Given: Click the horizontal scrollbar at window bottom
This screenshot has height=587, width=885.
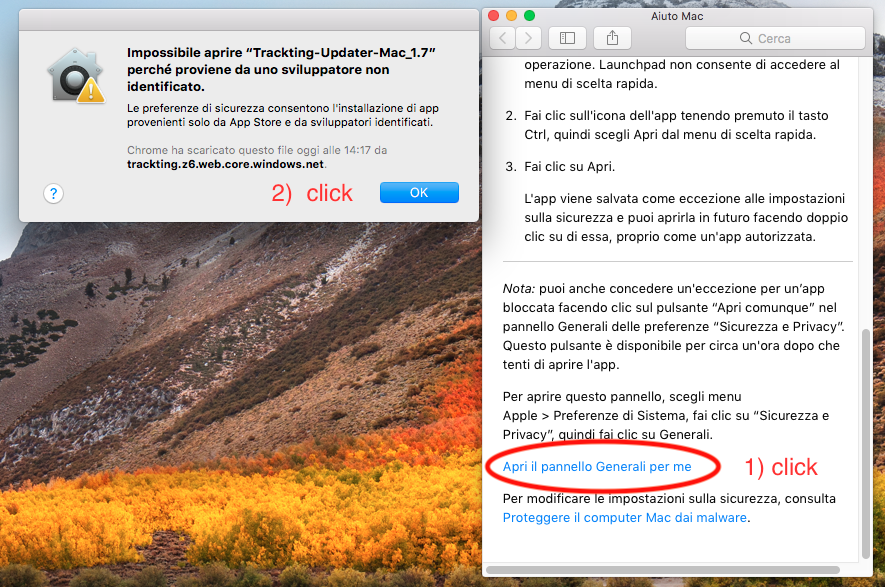Looking at the screenshot, I should (663, 570).
